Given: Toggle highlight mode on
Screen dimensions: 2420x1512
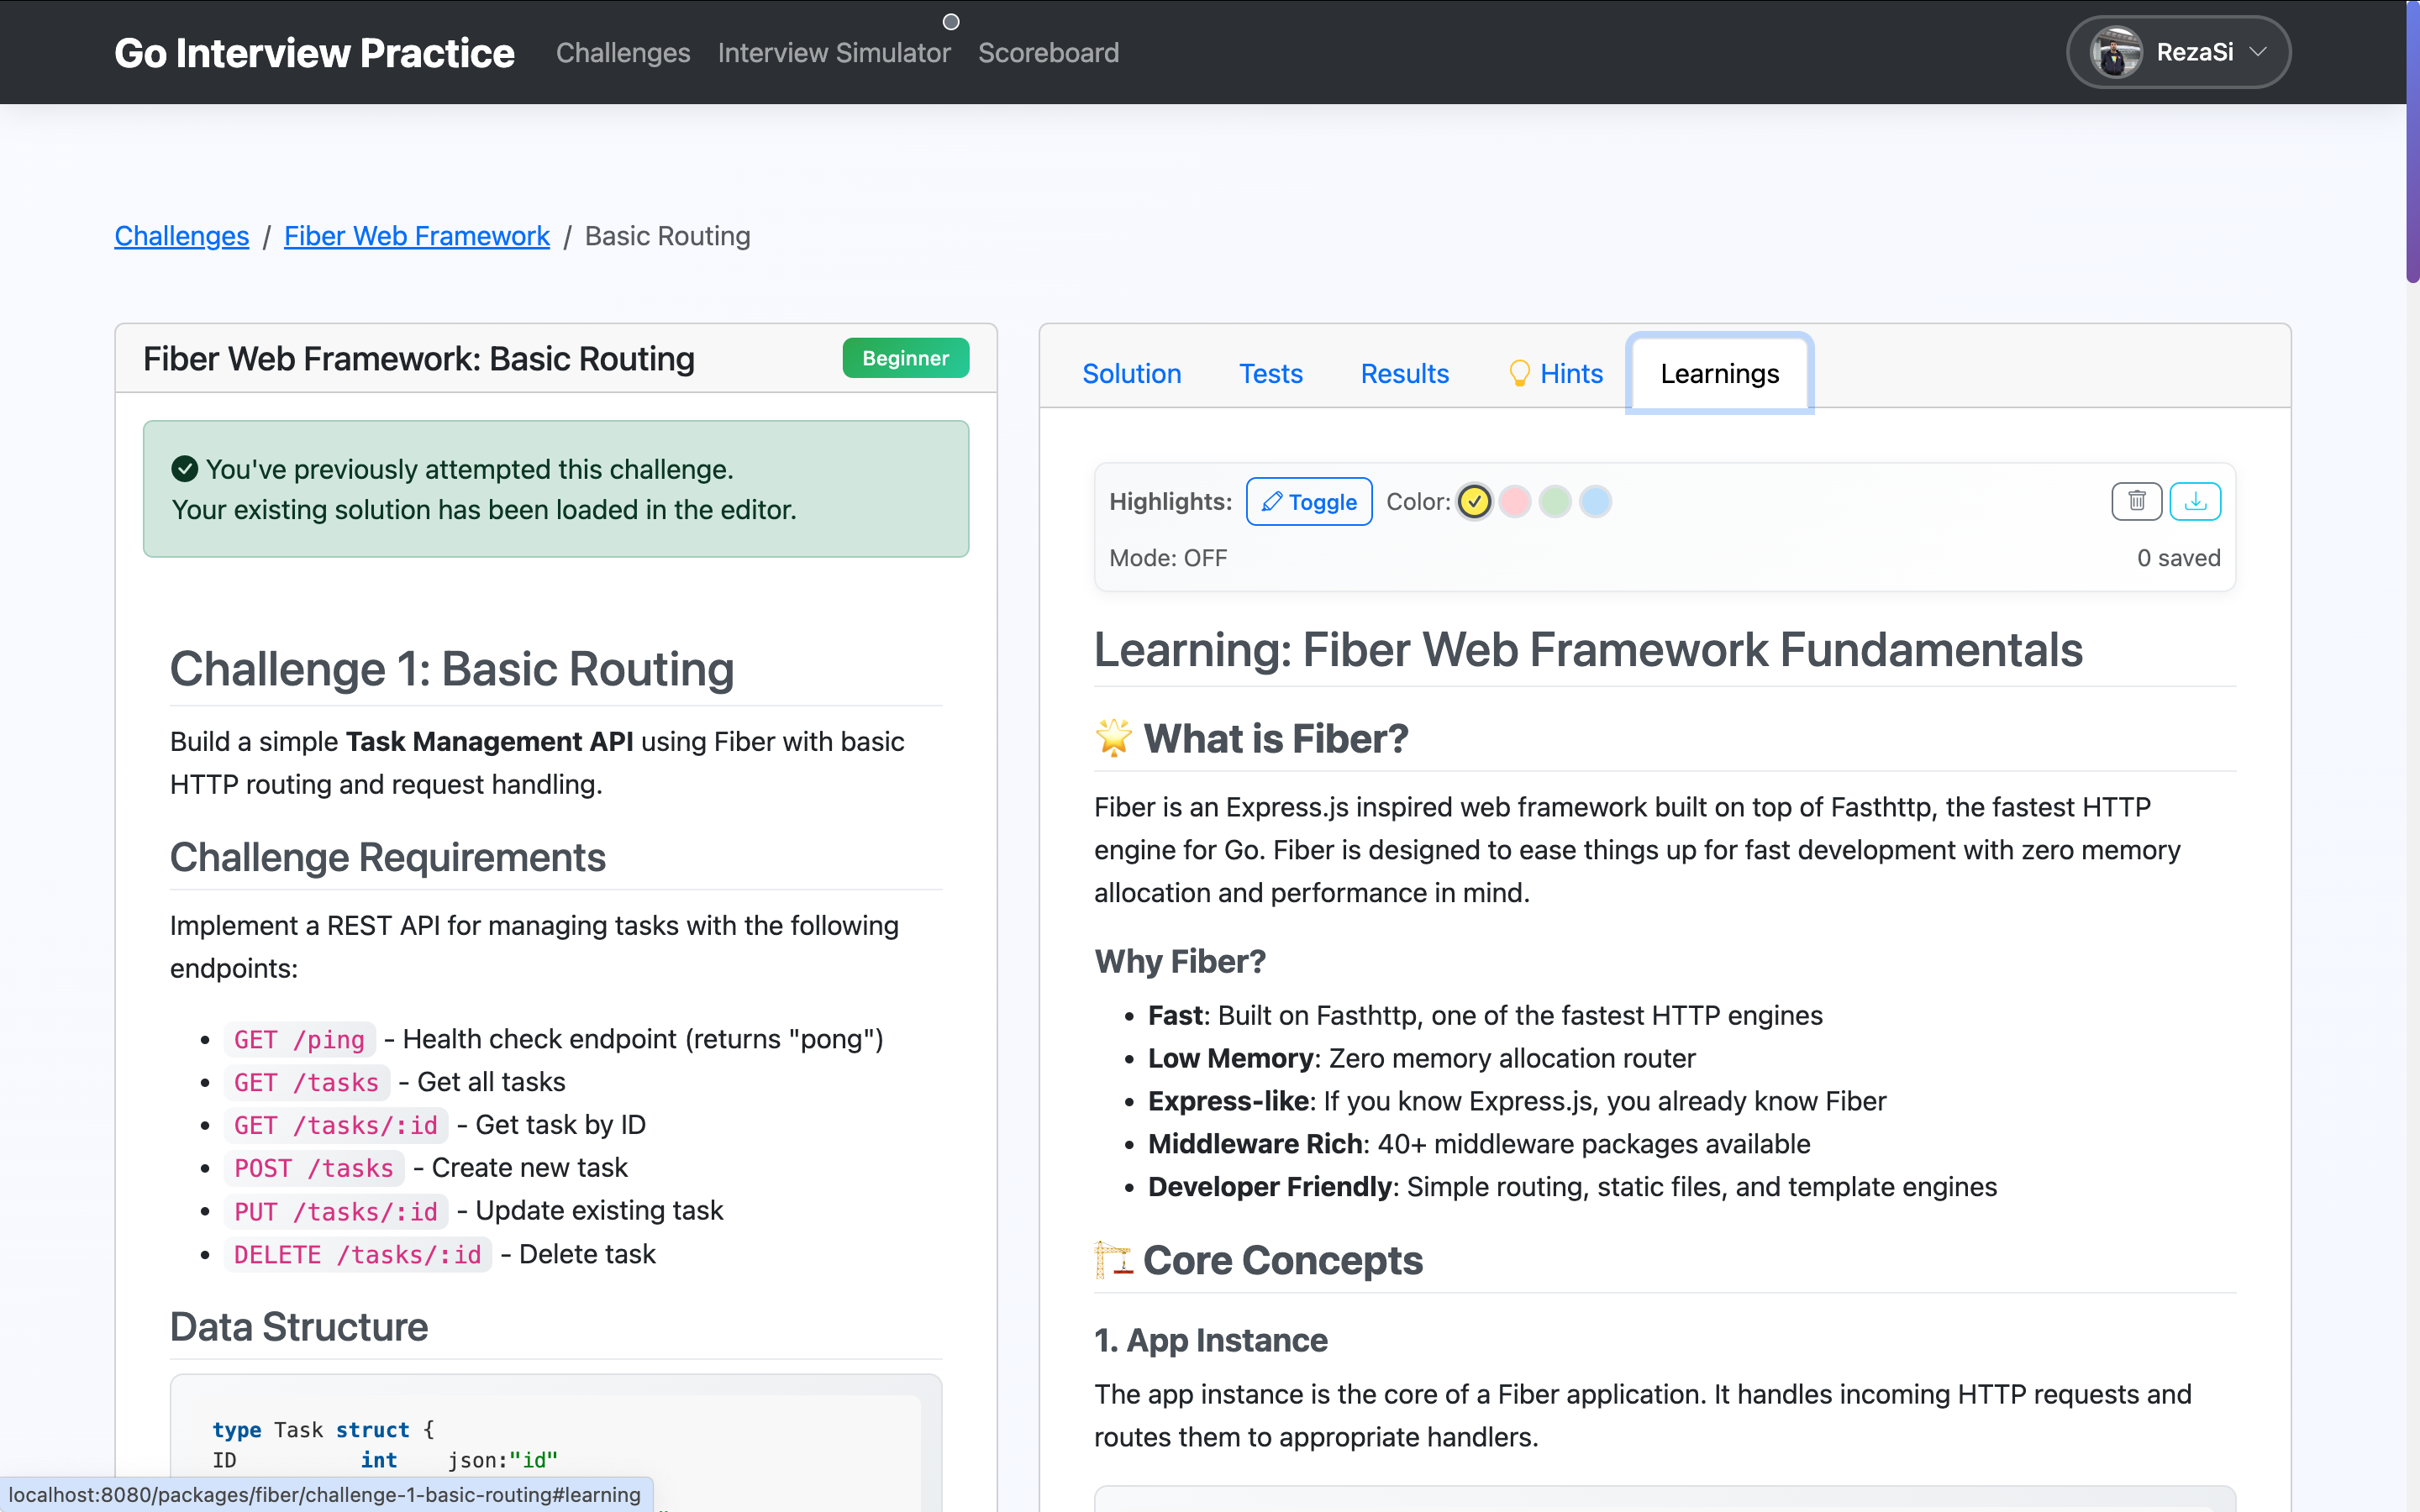Looking at the screenshot, I should (x=1308, y=501).
